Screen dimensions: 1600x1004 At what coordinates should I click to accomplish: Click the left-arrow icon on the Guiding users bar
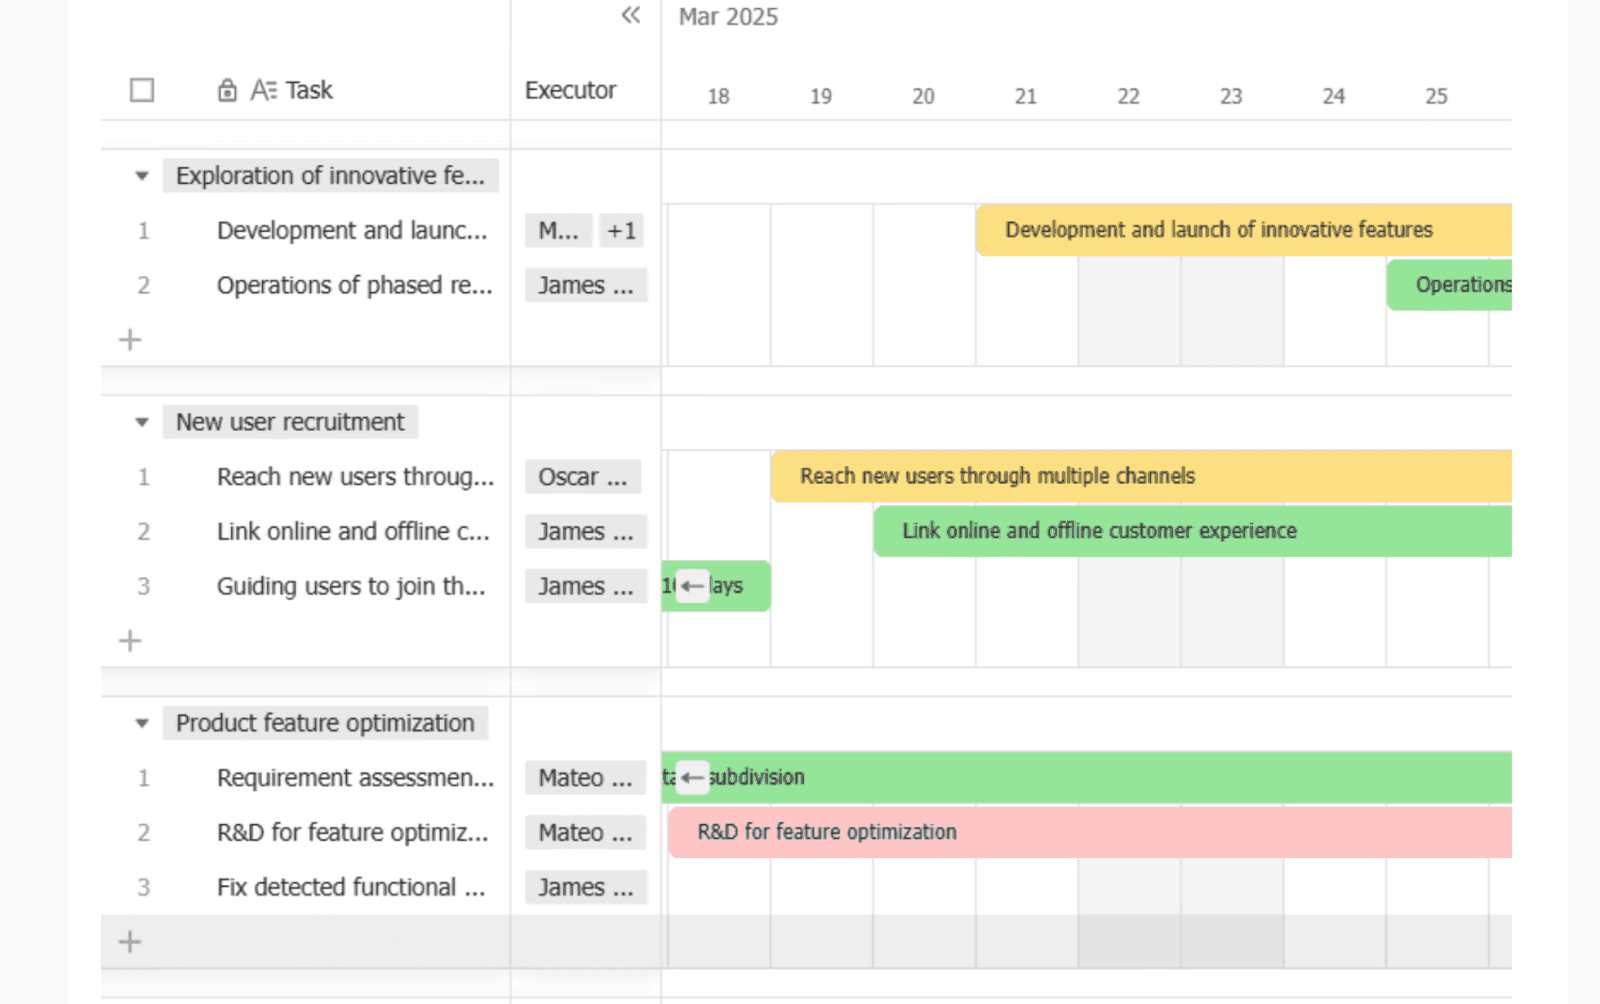click(691, 586)
